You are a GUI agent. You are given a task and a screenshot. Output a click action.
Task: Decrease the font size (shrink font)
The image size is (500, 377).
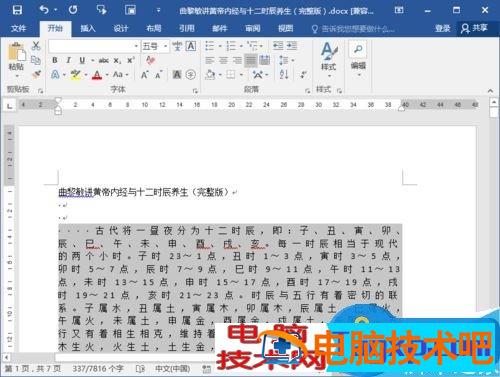pyautogui.click(x=158, y=75)
